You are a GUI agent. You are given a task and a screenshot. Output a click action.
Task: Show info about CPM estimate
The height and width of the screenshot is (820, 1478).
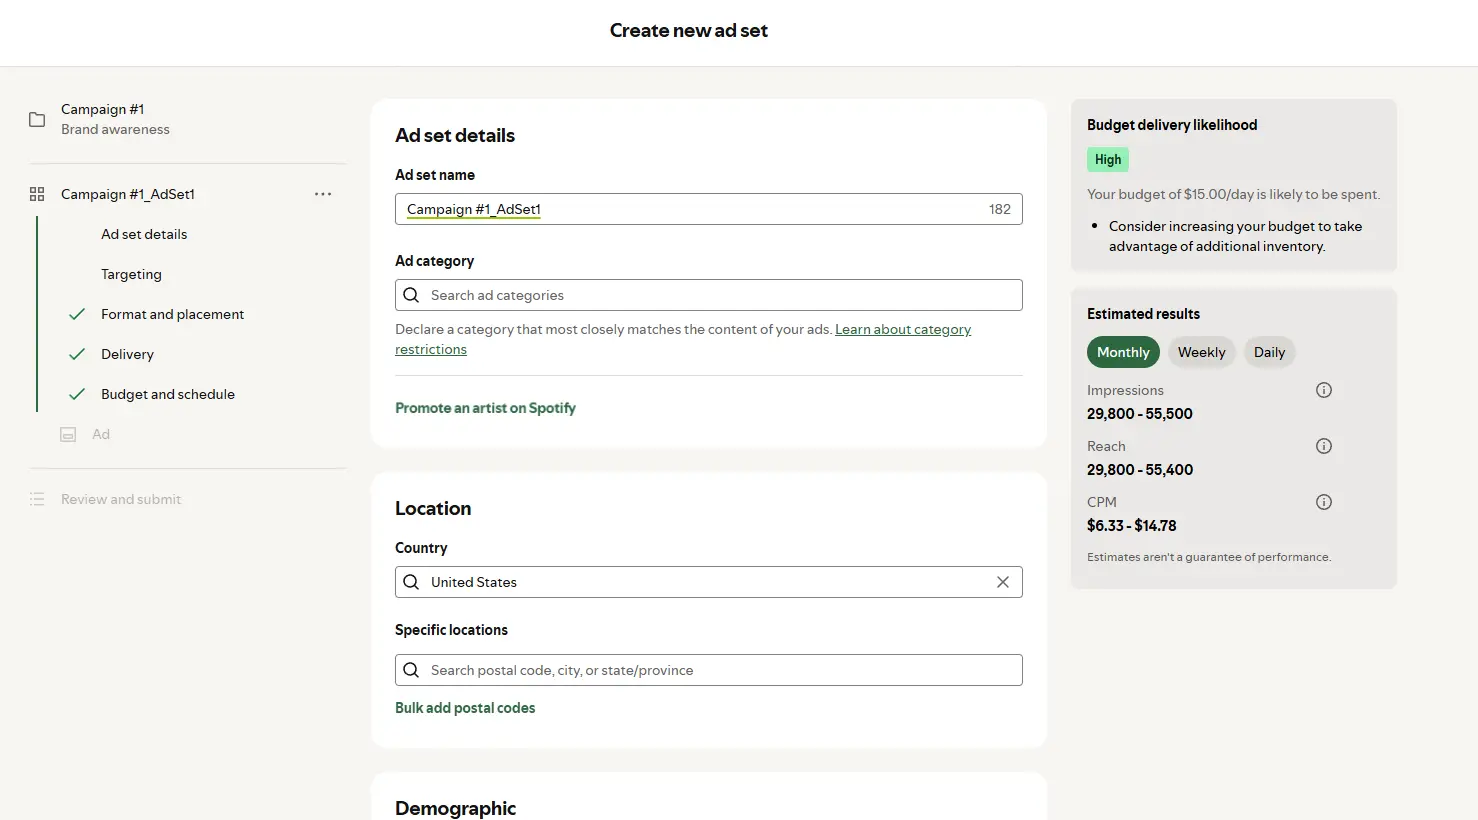click(1324, 502)
